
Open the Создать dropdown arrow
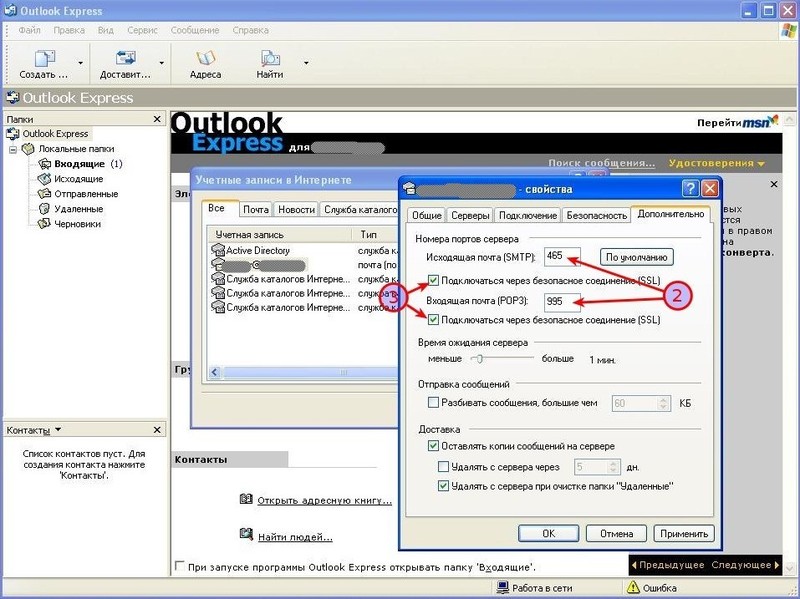pos(81,63)
